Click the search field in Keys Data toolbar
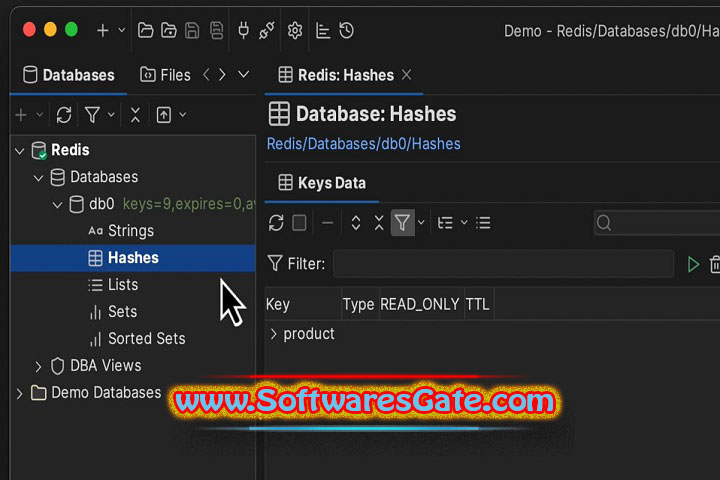This screenshot has height=480, width=720. 657,223
